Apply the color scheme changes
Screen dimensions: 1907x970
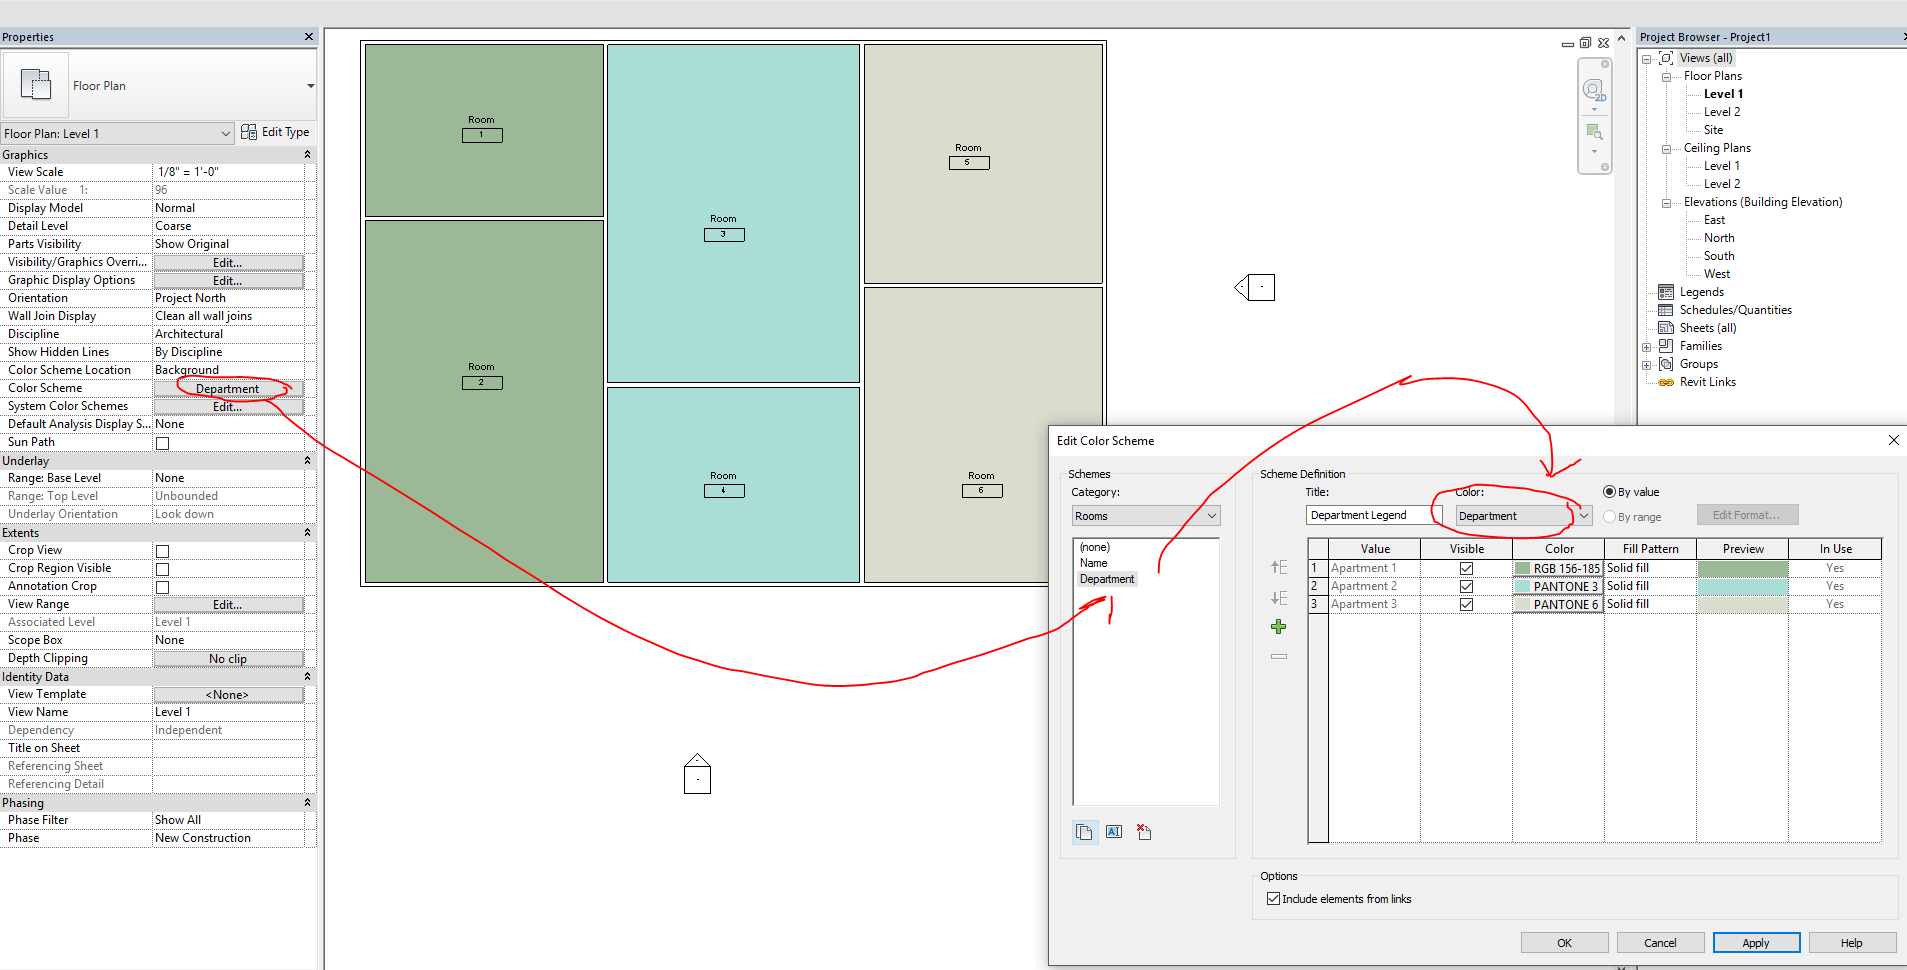tap(1755, 942)
